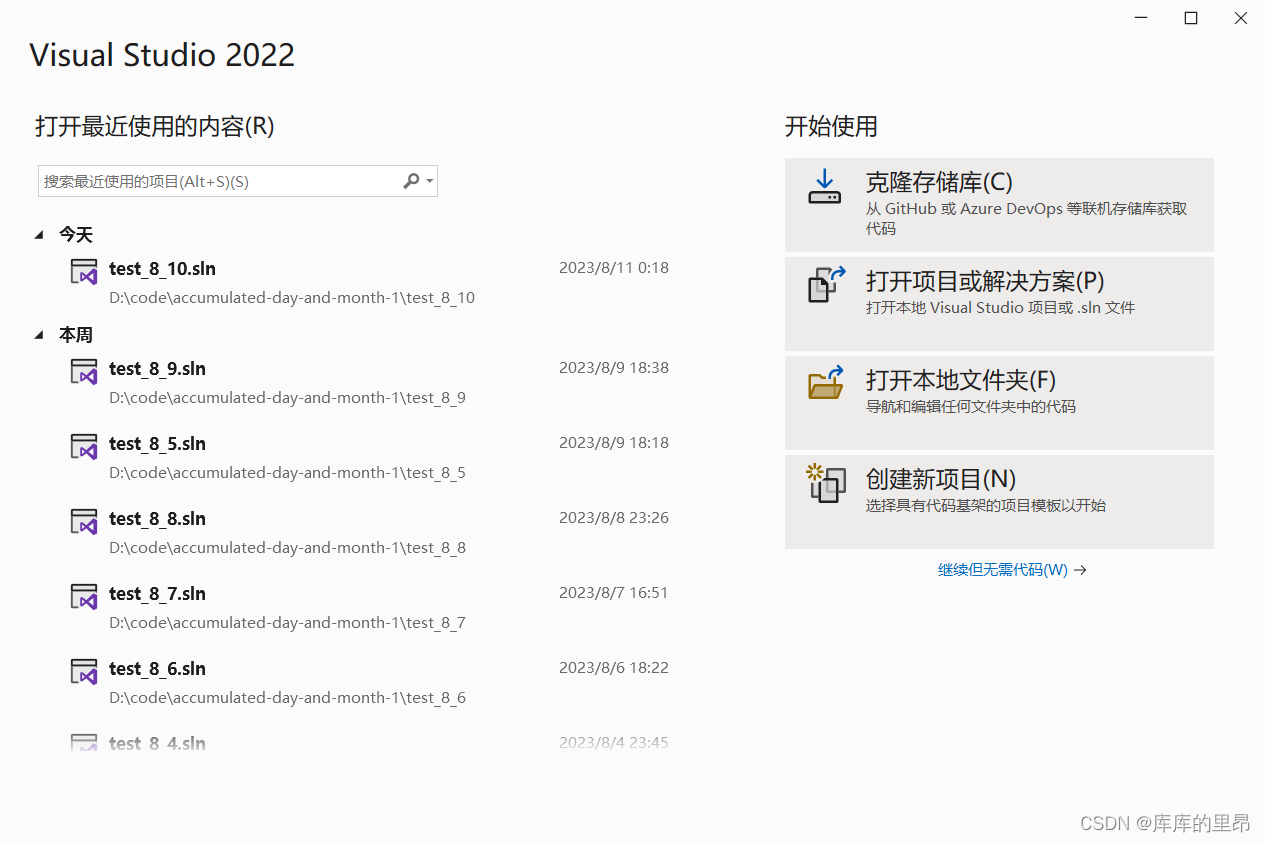1265x842 pixels.
Task: Click the test_8_10.sln solution icon
Action: click(x=84, y=271)
